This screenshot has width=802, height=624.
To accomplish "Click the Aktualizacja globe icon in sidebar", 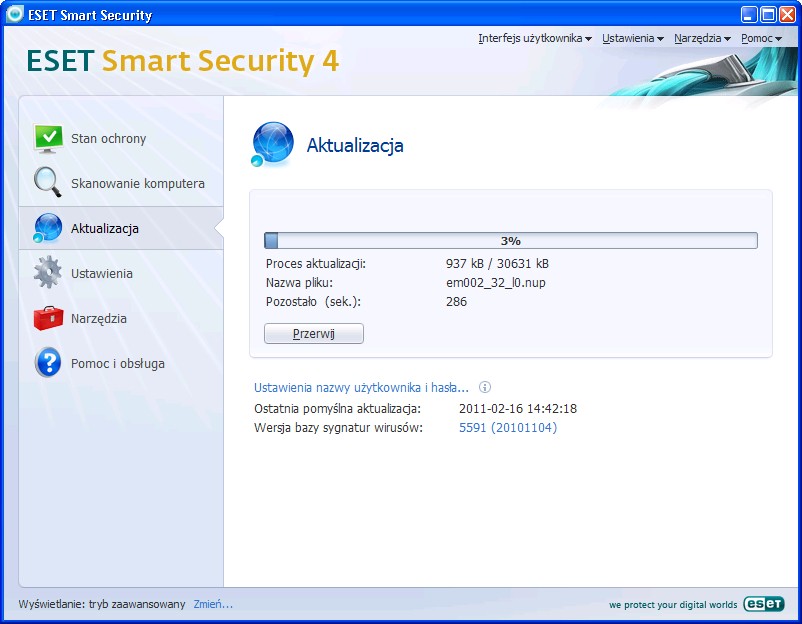I will click(47, 228).
